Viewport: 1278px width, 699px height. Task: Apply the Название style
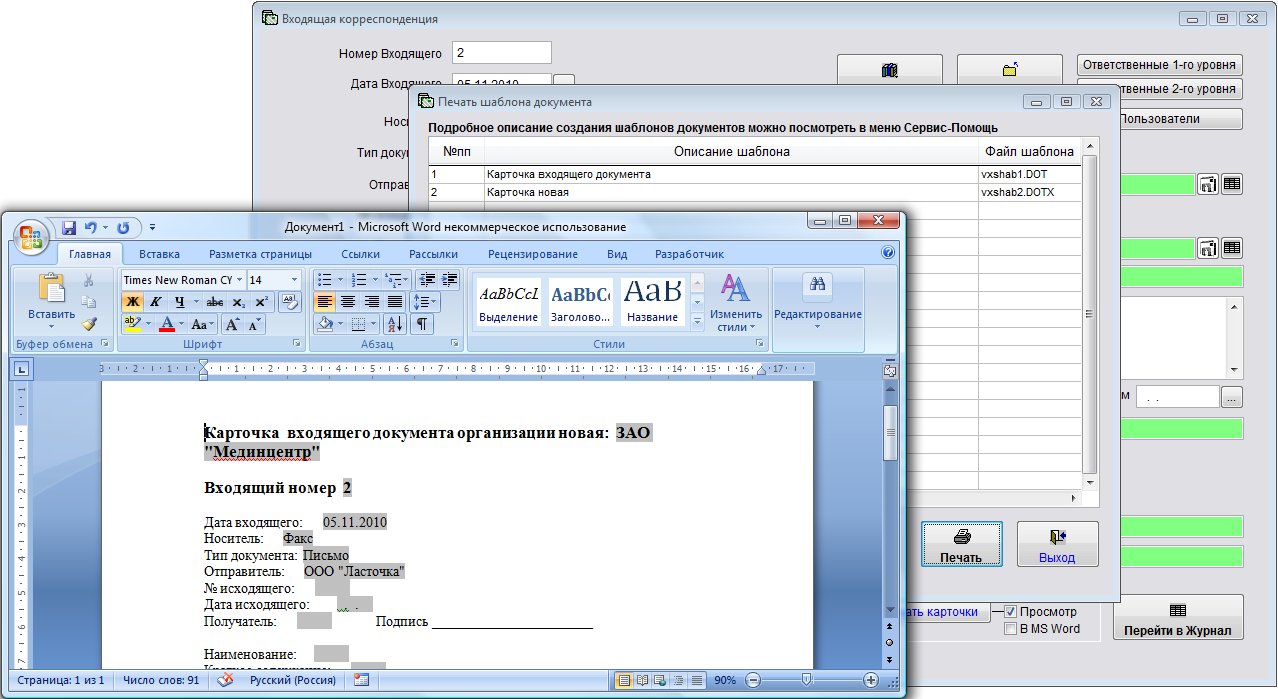pos(653,301)
